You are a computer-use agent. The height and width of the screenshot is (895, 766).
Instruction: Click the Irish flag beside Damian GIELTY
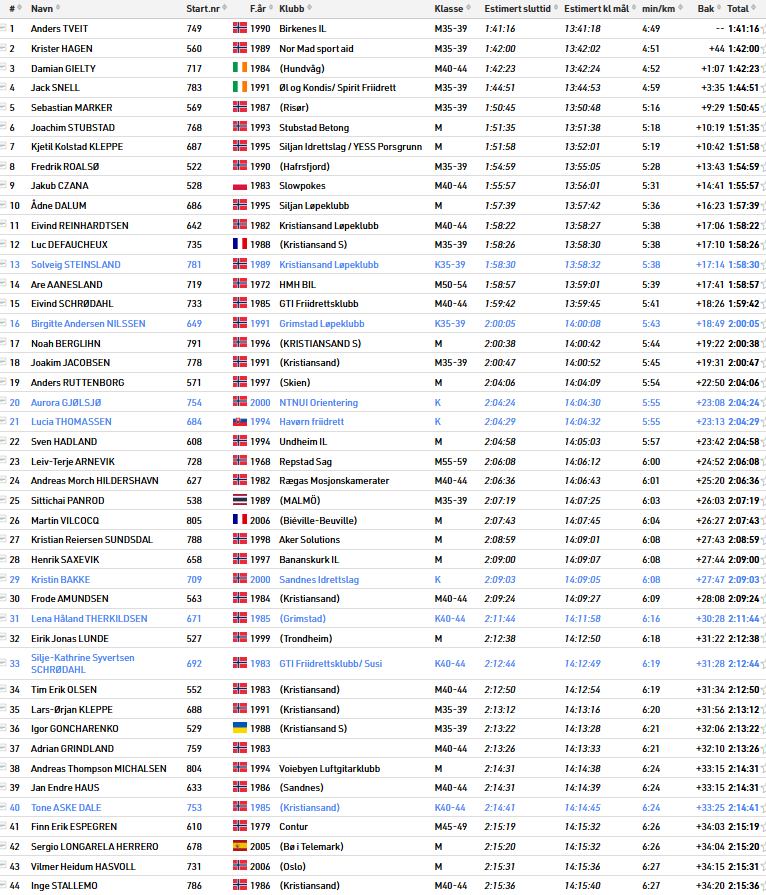pos(240,68)
